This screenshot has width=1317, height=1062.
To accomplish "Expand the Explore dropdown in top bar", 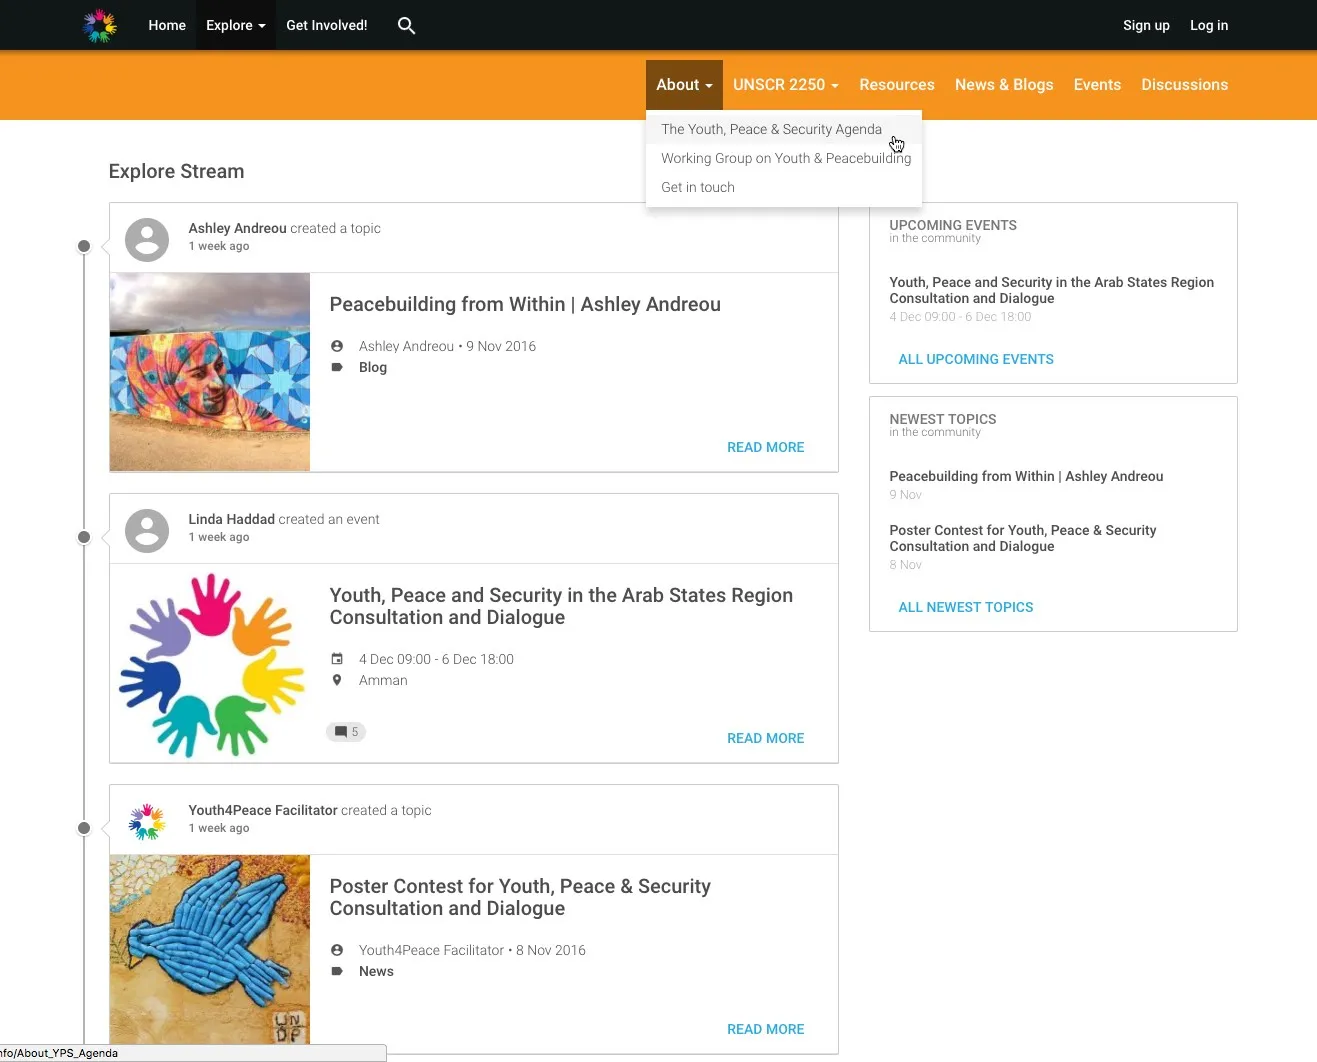I will [x=236, y=25].
